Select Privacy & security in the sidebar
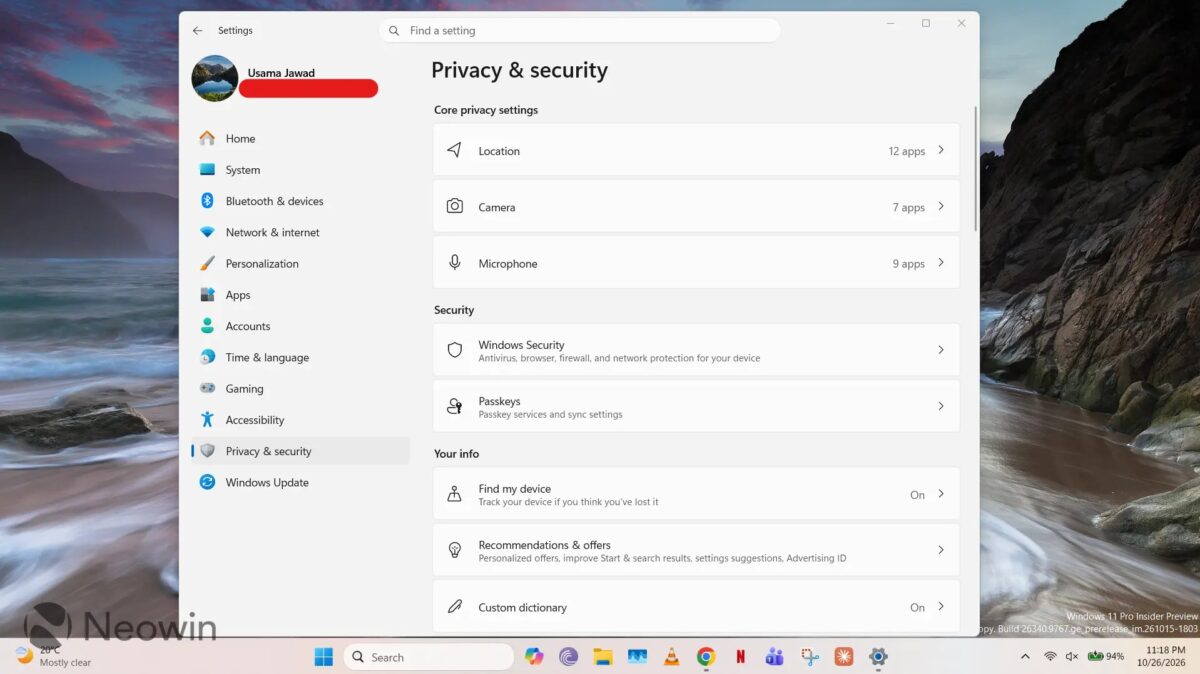Viewport: 1200px width, 674px height. (x=300, y=451)
